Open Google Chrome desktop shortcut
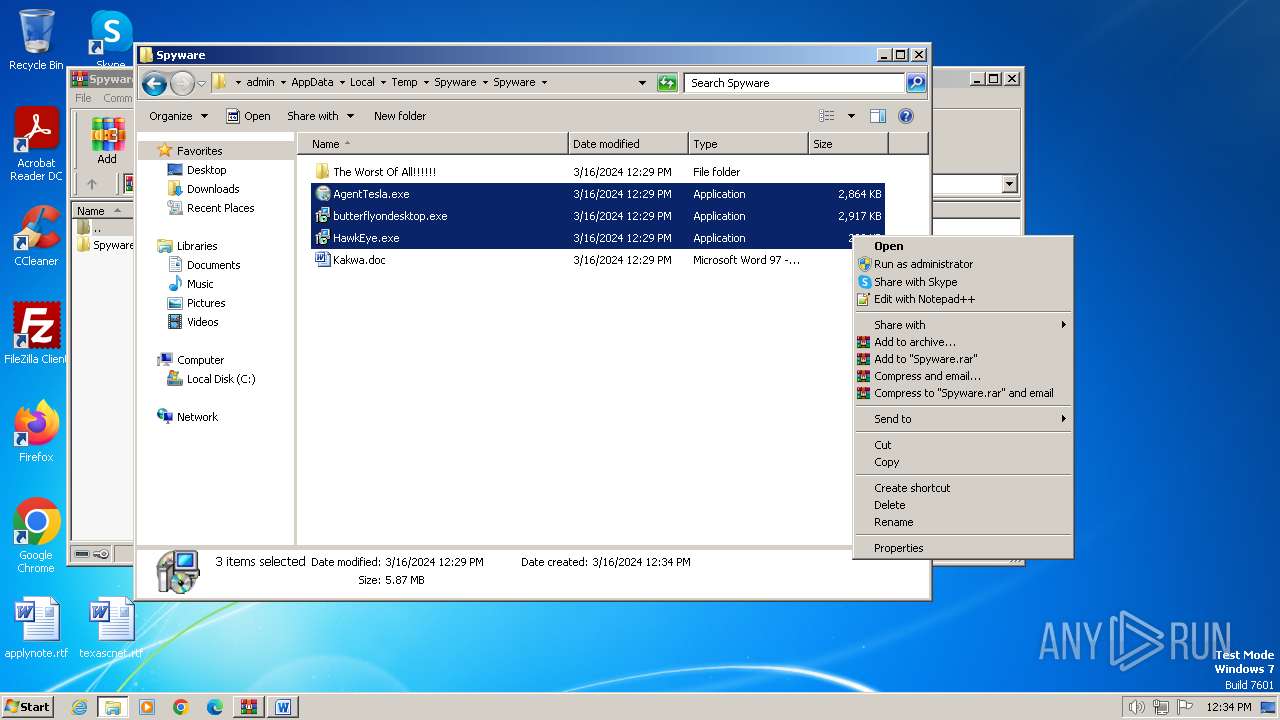 [x=36, y=536]
